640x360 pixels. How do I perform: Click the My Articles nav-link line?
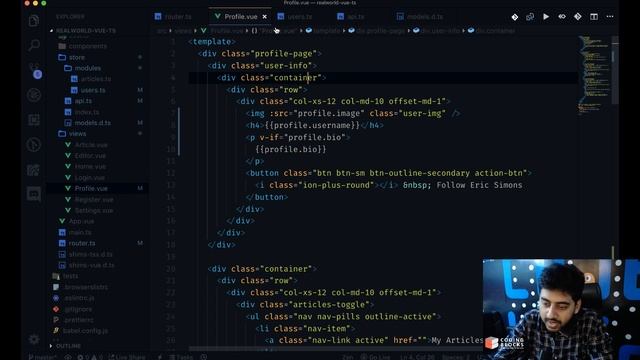click(374, 340)
